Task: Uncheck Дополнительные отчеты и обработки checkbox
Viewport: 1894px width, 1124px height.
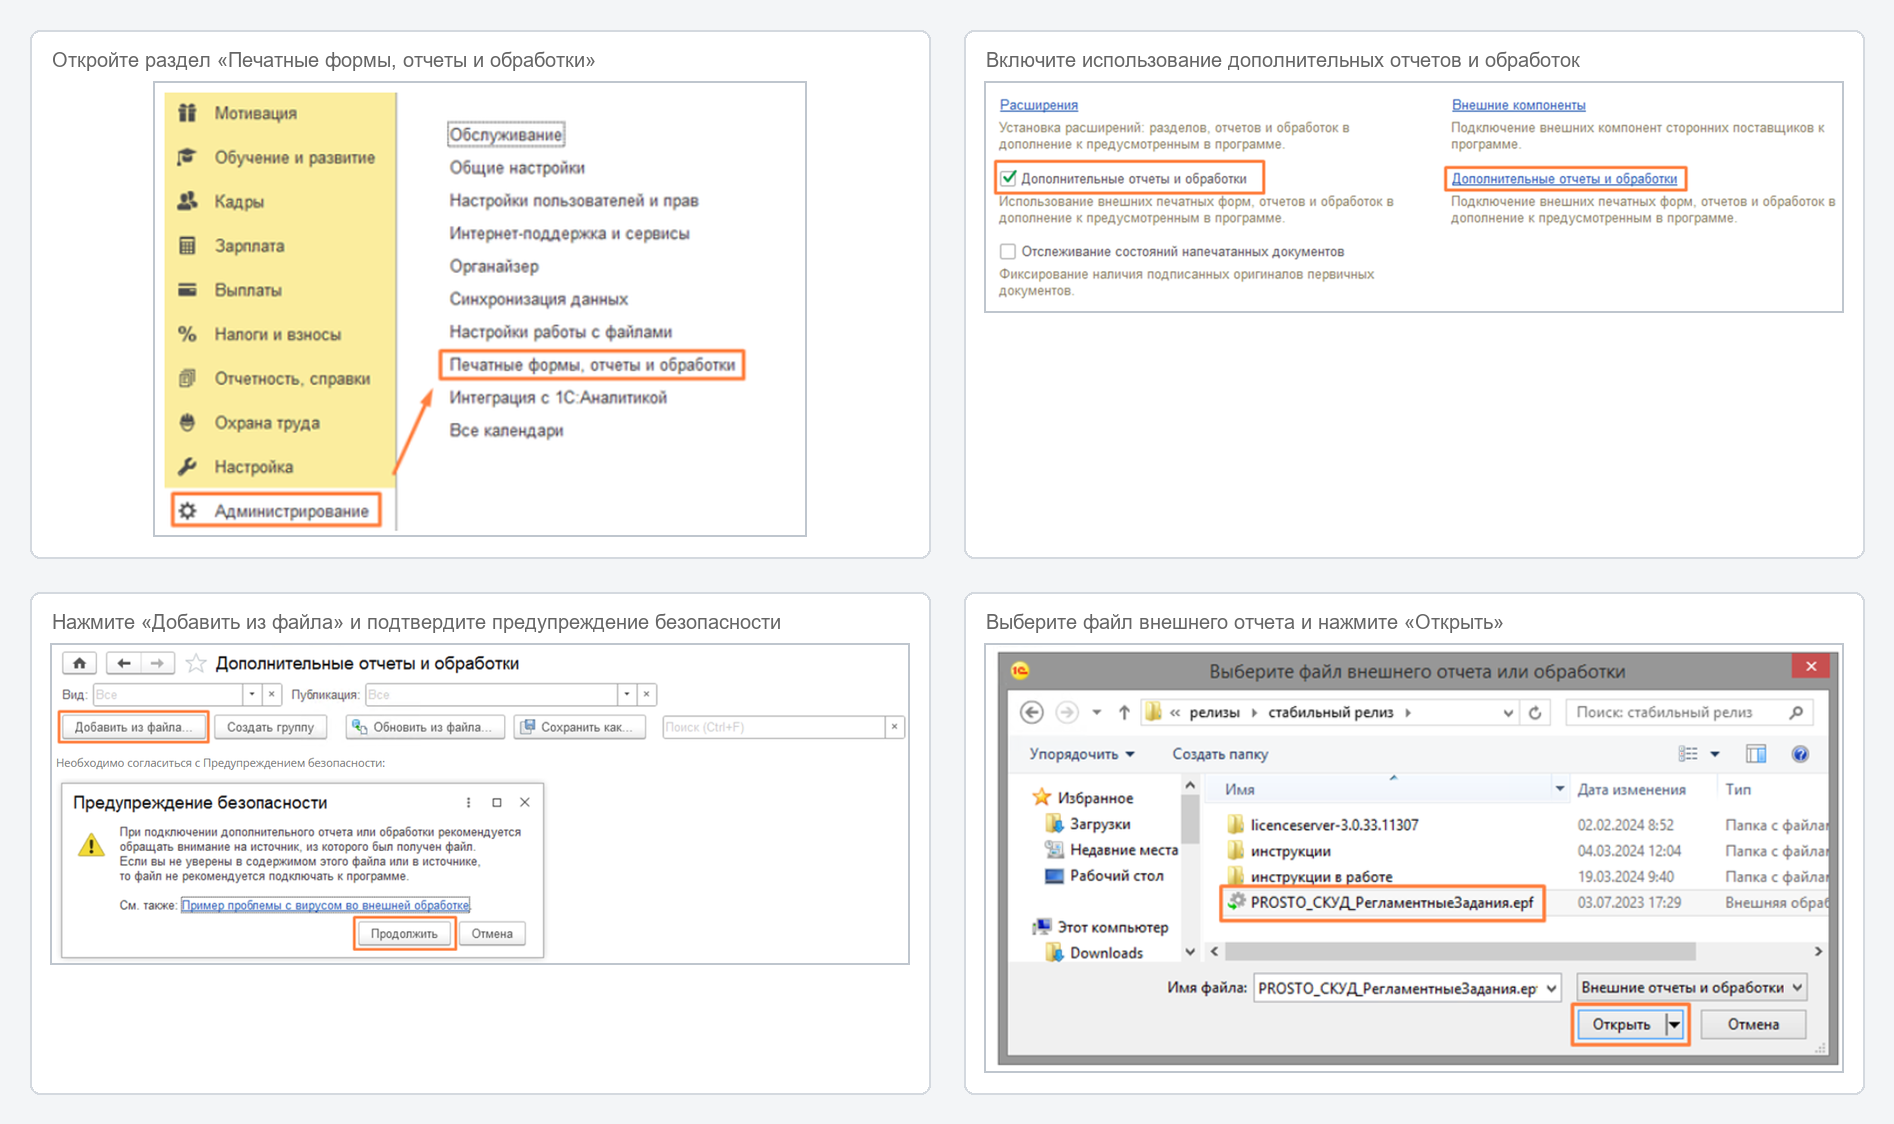Action: pos(1008,178)
